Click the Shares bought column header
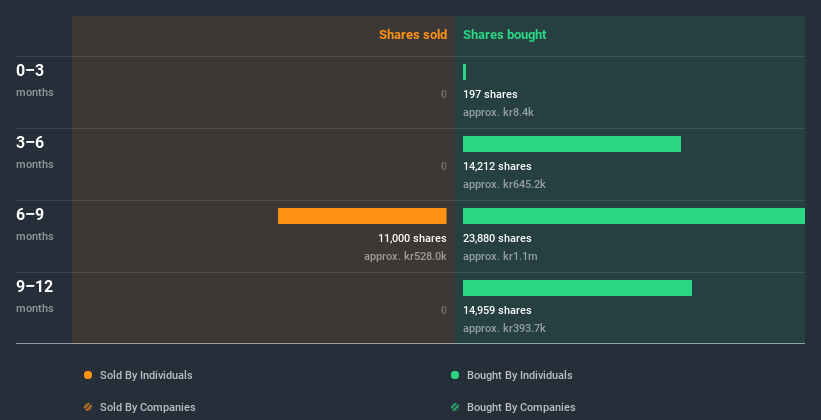Screen dimensions: 821x420 505,35
